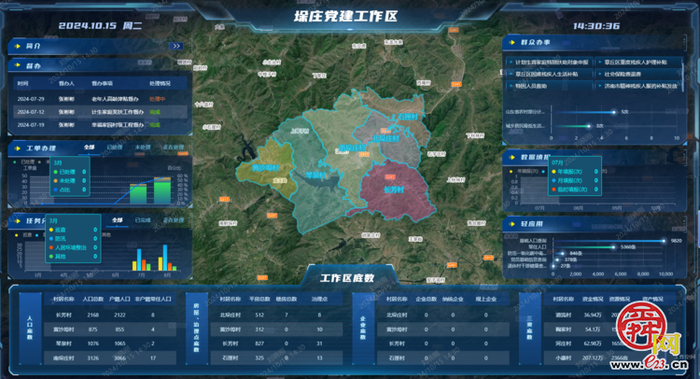Click 企业总数 column header

(426, 299)
